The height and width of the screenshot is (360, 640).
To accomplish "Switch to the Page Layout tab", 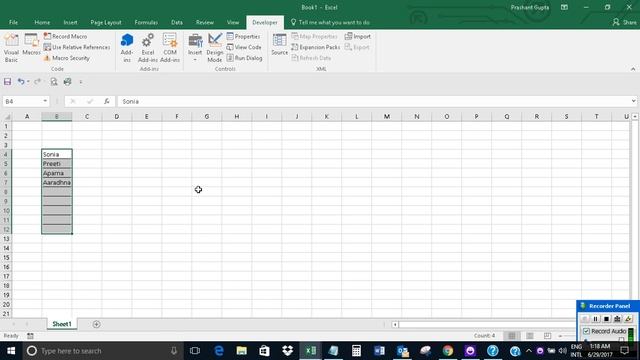I will pos(106,22).
